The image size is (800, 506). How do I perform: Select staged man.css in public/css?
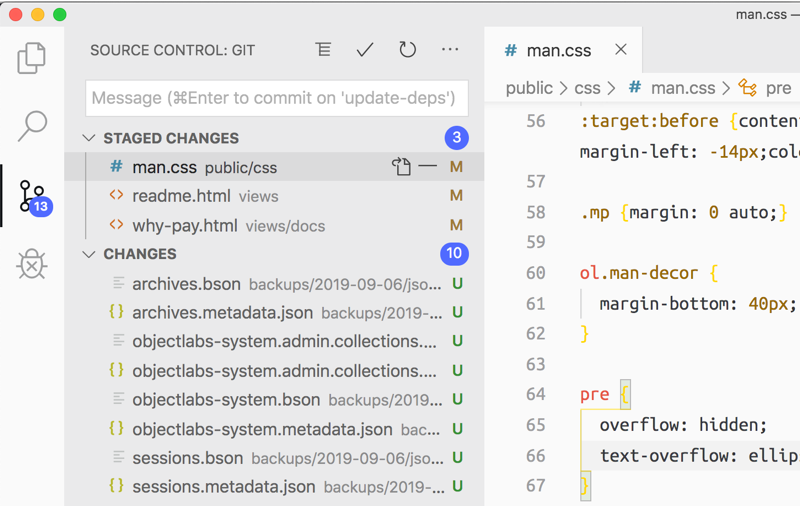(274, 167)
